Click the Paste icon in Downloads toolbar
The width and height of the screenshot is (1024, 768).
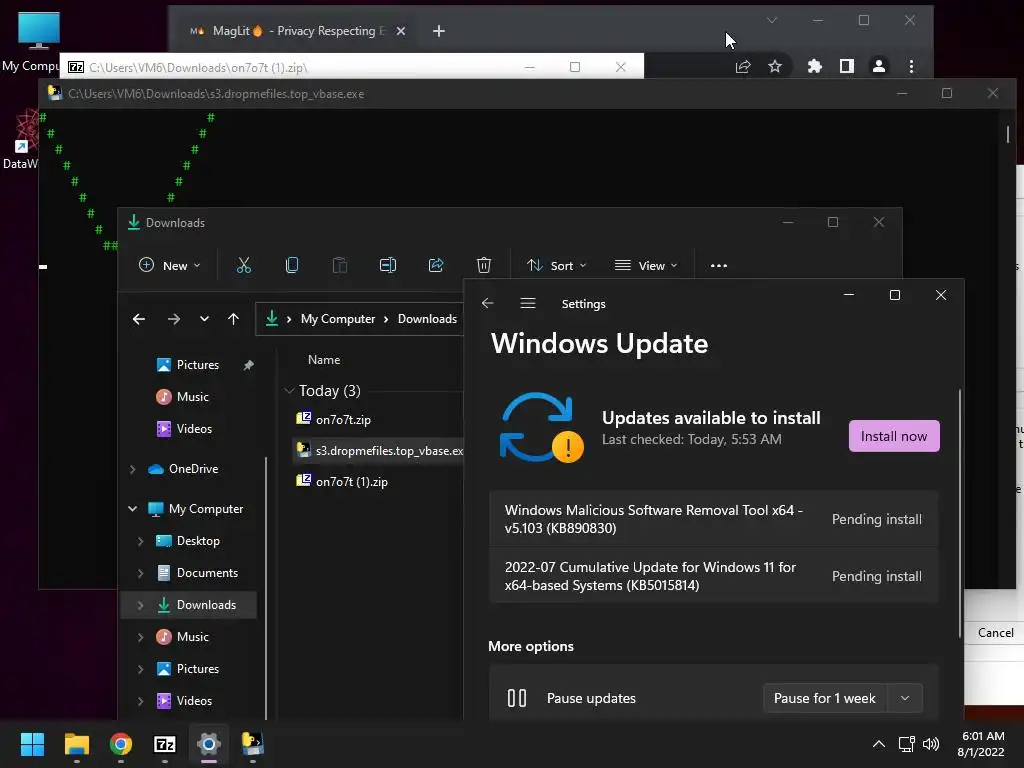click(x=340, y=265)
